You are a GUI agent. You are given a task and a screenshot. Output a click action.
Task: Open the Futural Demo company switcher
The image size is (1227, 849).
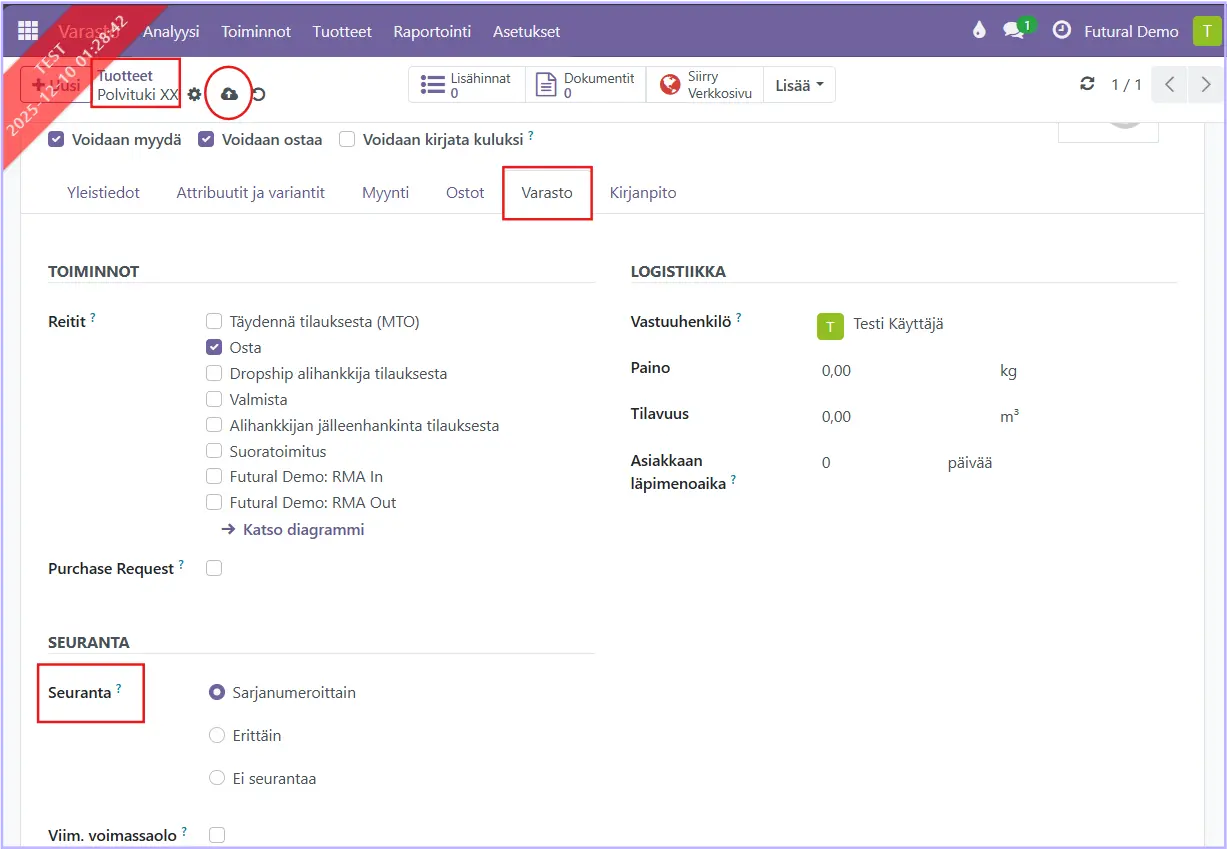[x=1131, y=31]
